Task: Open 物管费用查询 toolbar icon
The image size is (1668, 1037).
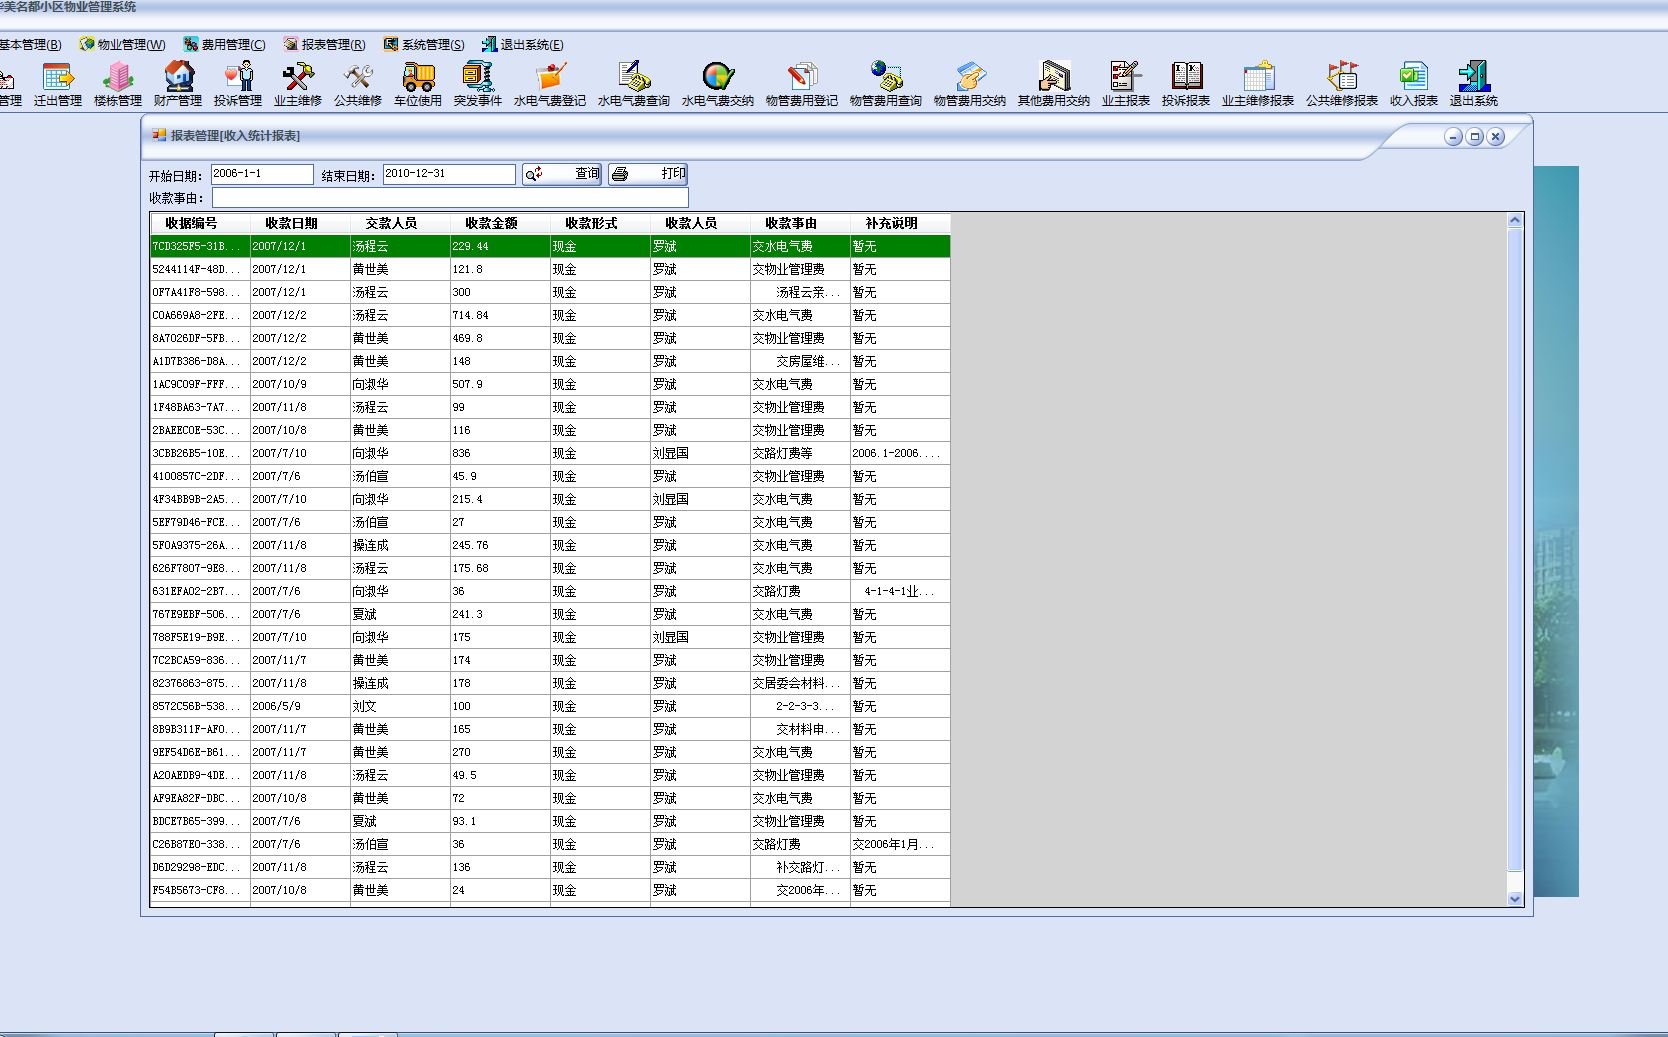Action: (886, 84)
